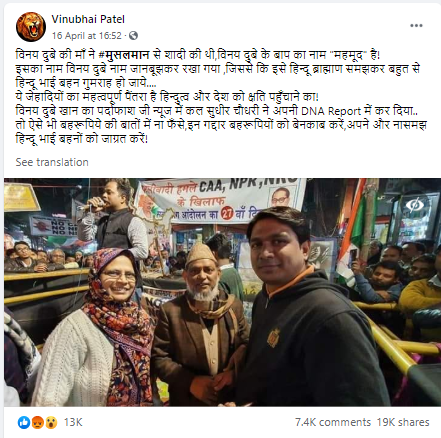Toggle the hidden-eye icon on the photo
This screenshot has height=438, width=441.
(x=414, y=204)
